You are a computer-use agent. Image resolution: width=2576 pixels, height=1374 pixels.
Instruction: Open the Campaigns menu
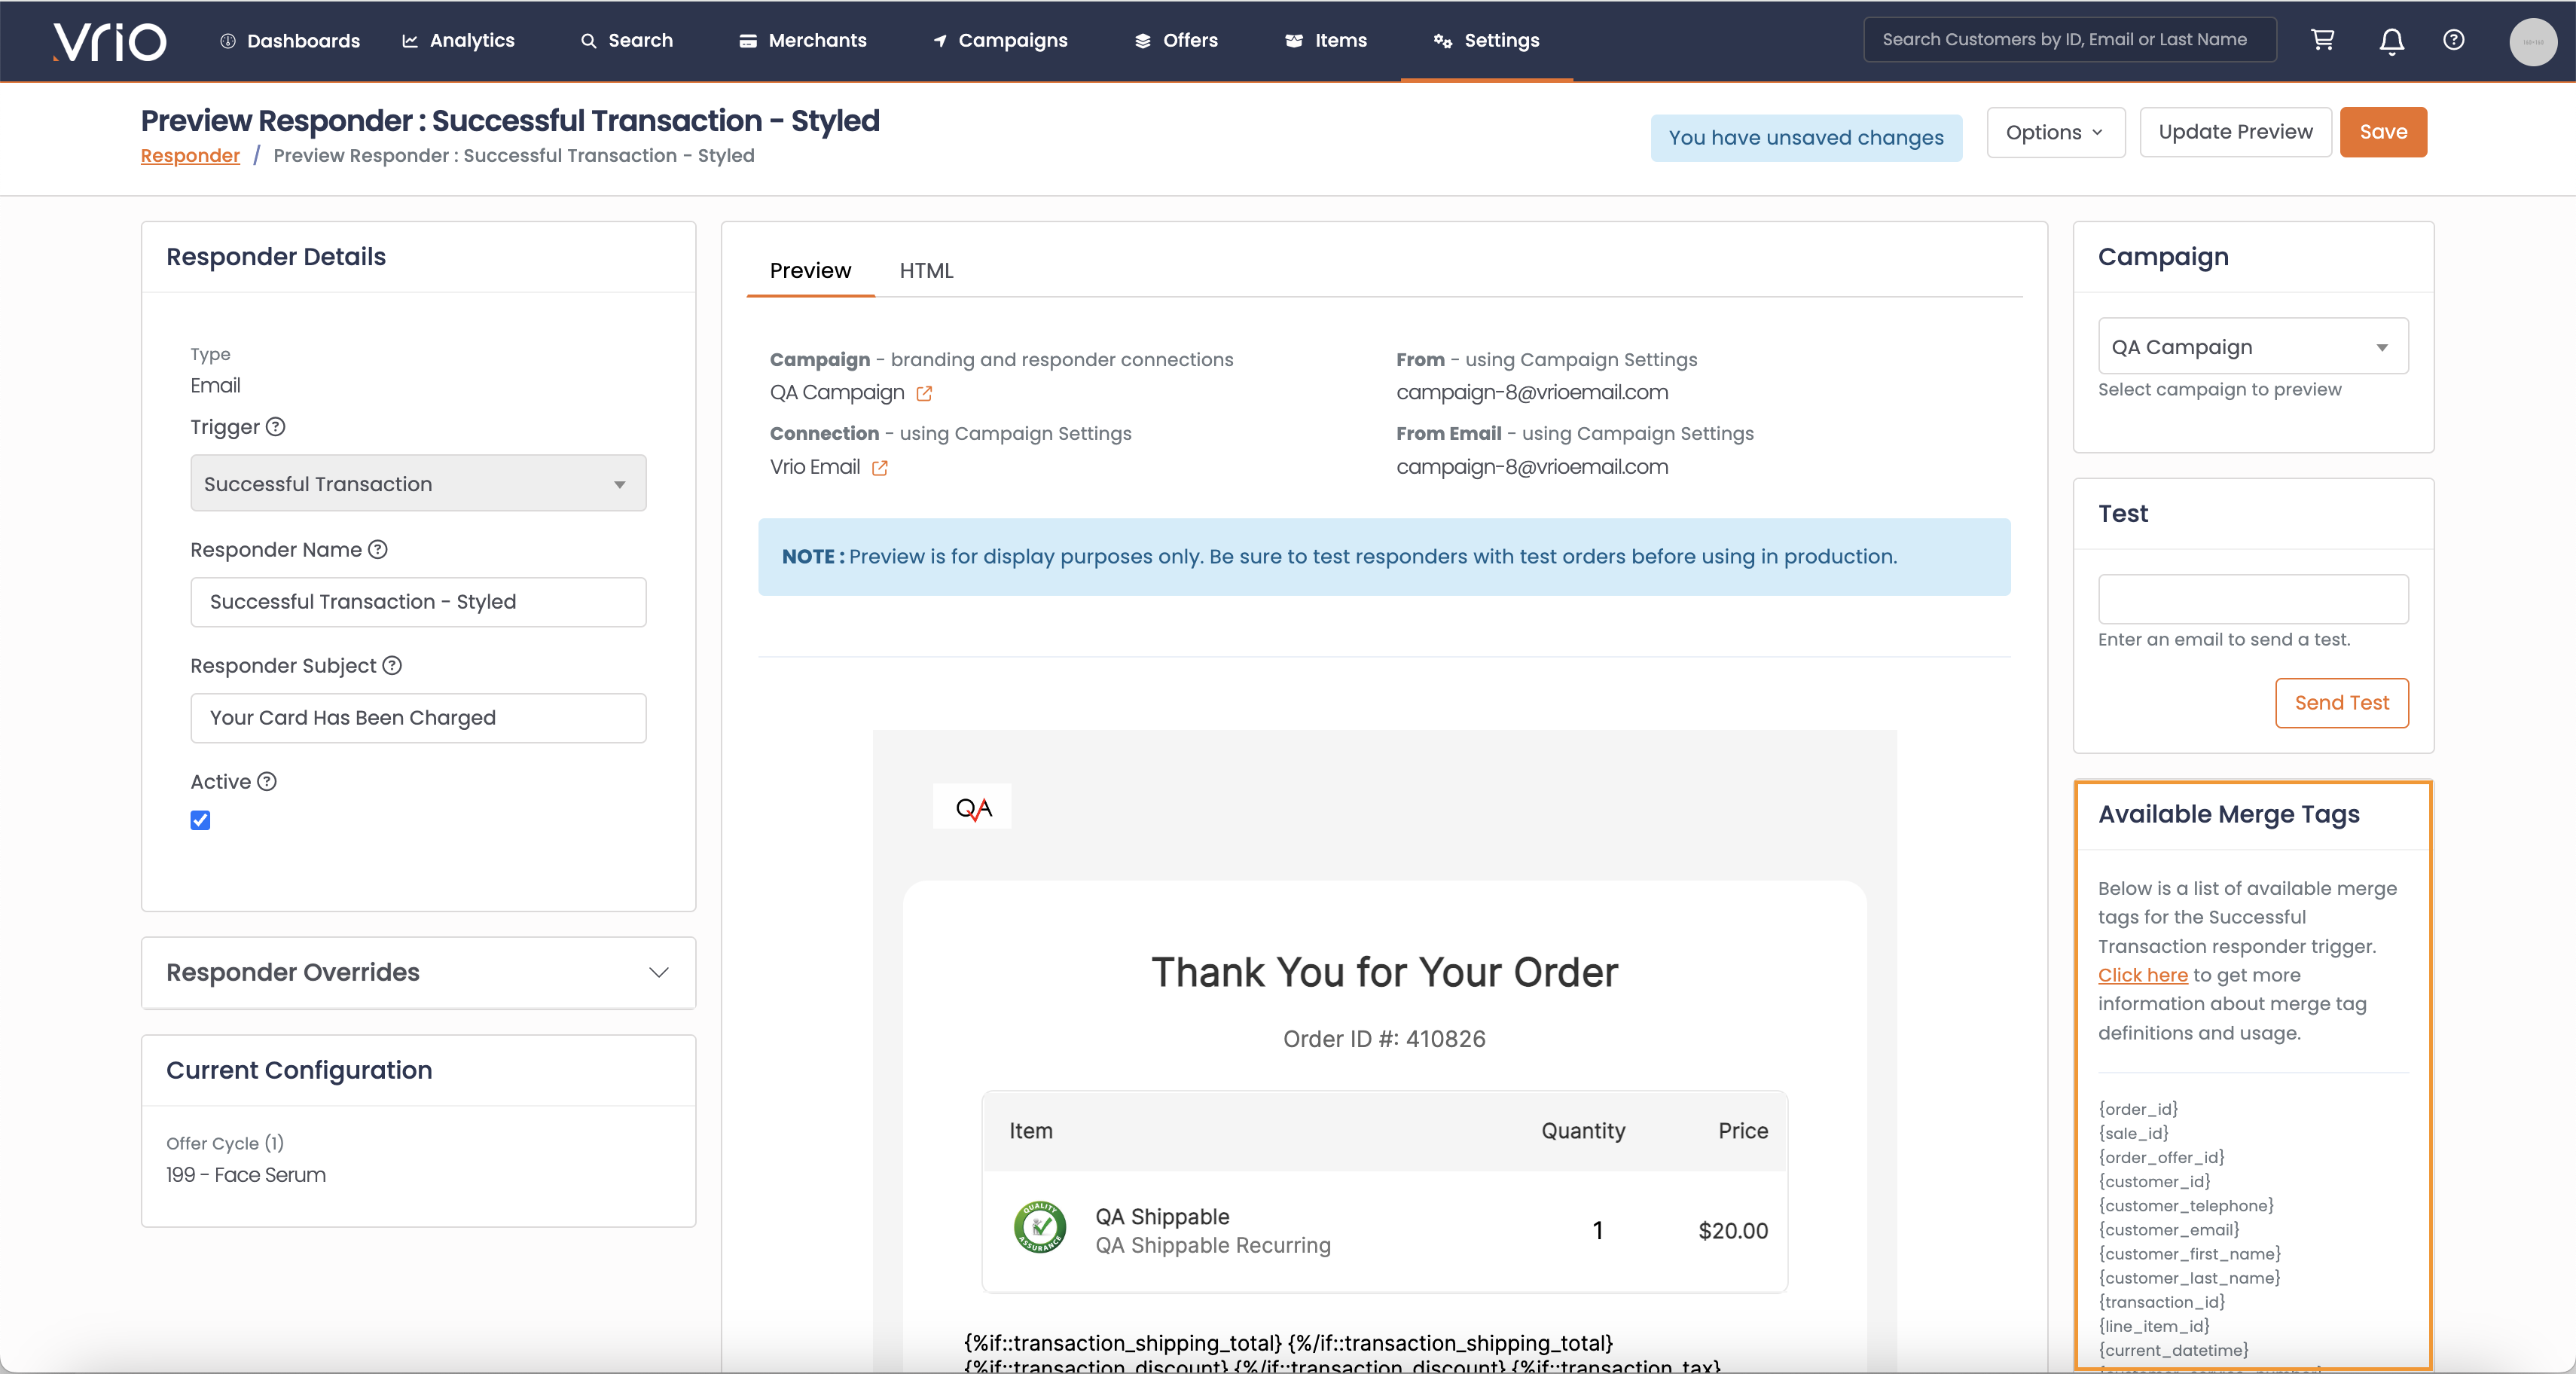(x=1000, y=40)
